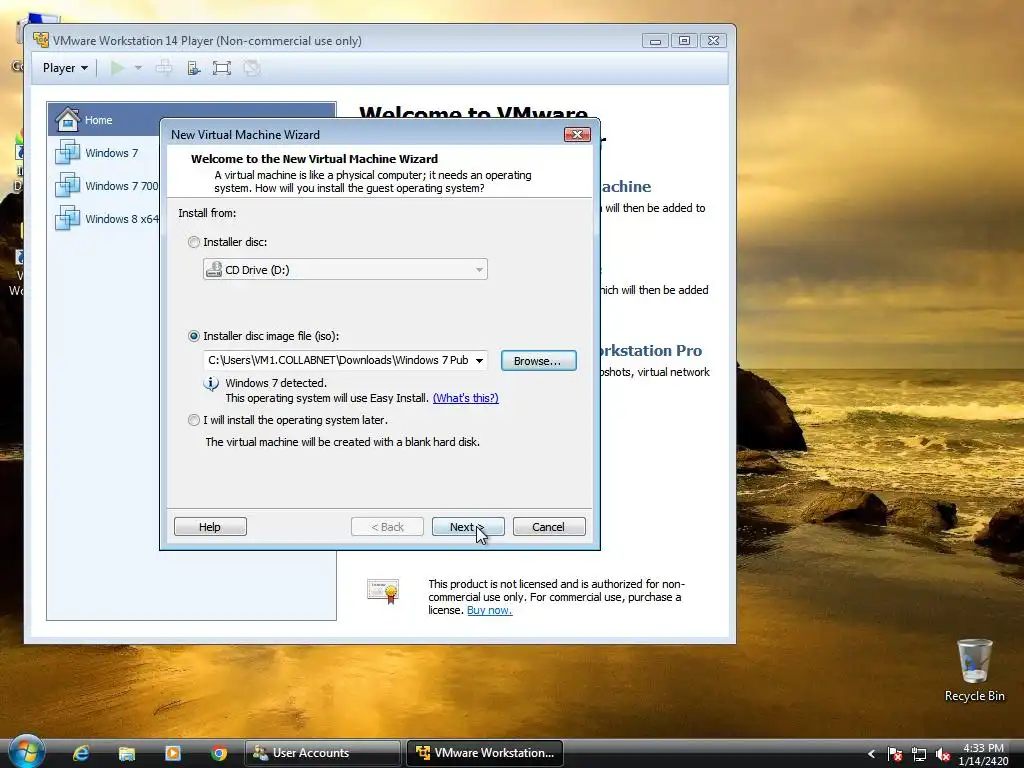Close the New Virtual Machine Wizard dialog
Viewport: 1024px width, 768px height.
577,135
